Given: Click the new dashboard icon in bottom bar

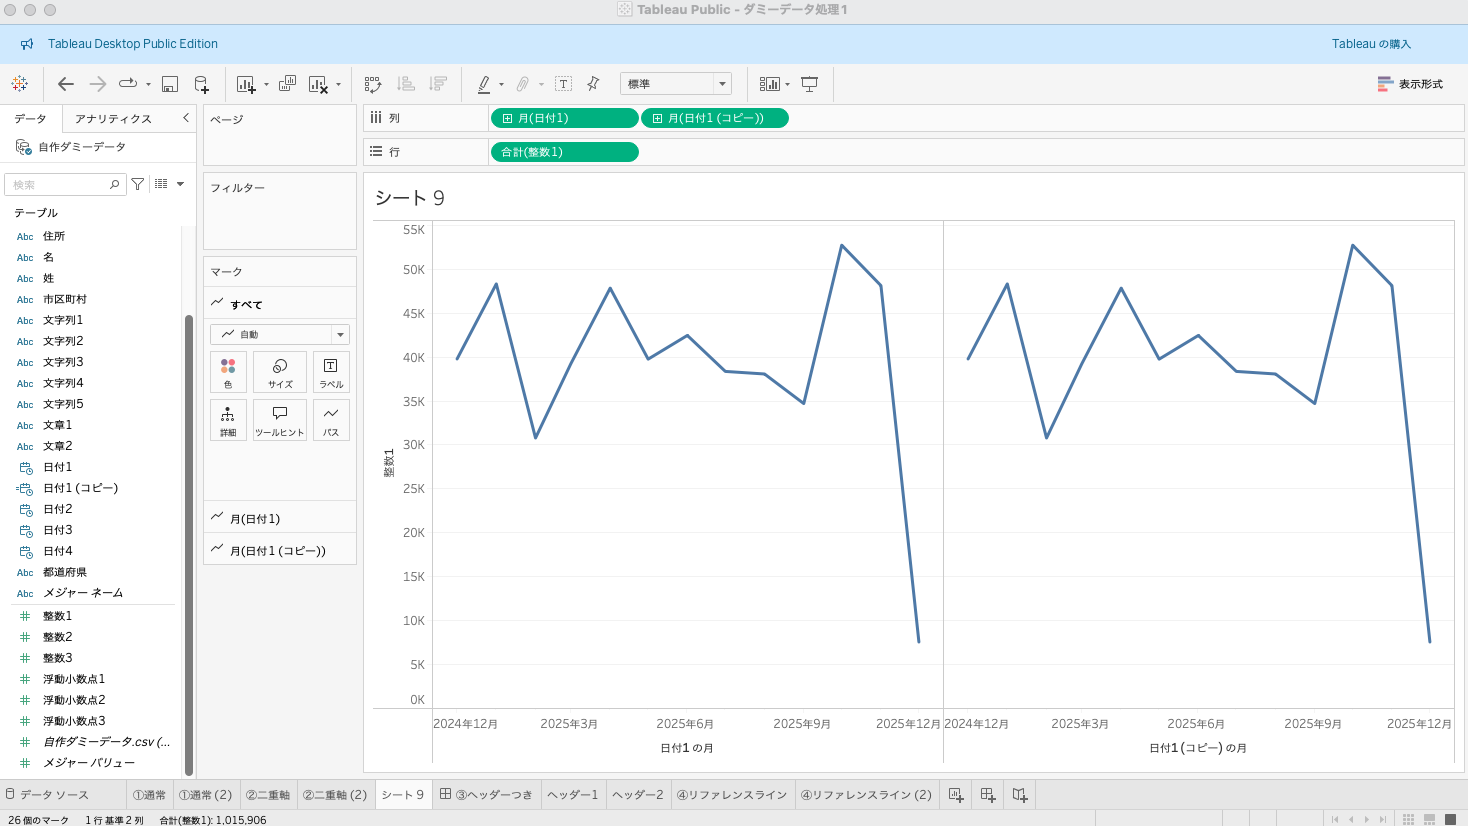Looking at the screenshot, I should [988, 795].
